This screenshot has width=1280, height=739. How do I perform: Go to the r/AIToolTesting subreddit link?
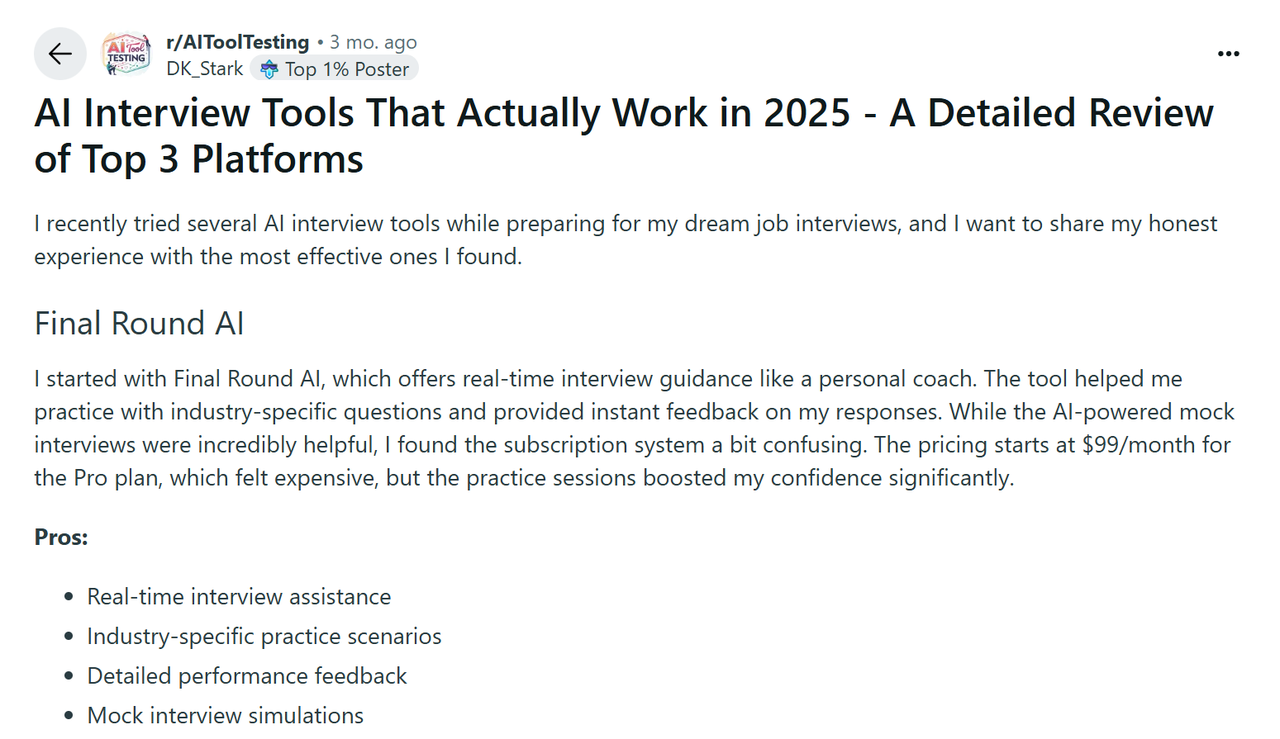237,42
